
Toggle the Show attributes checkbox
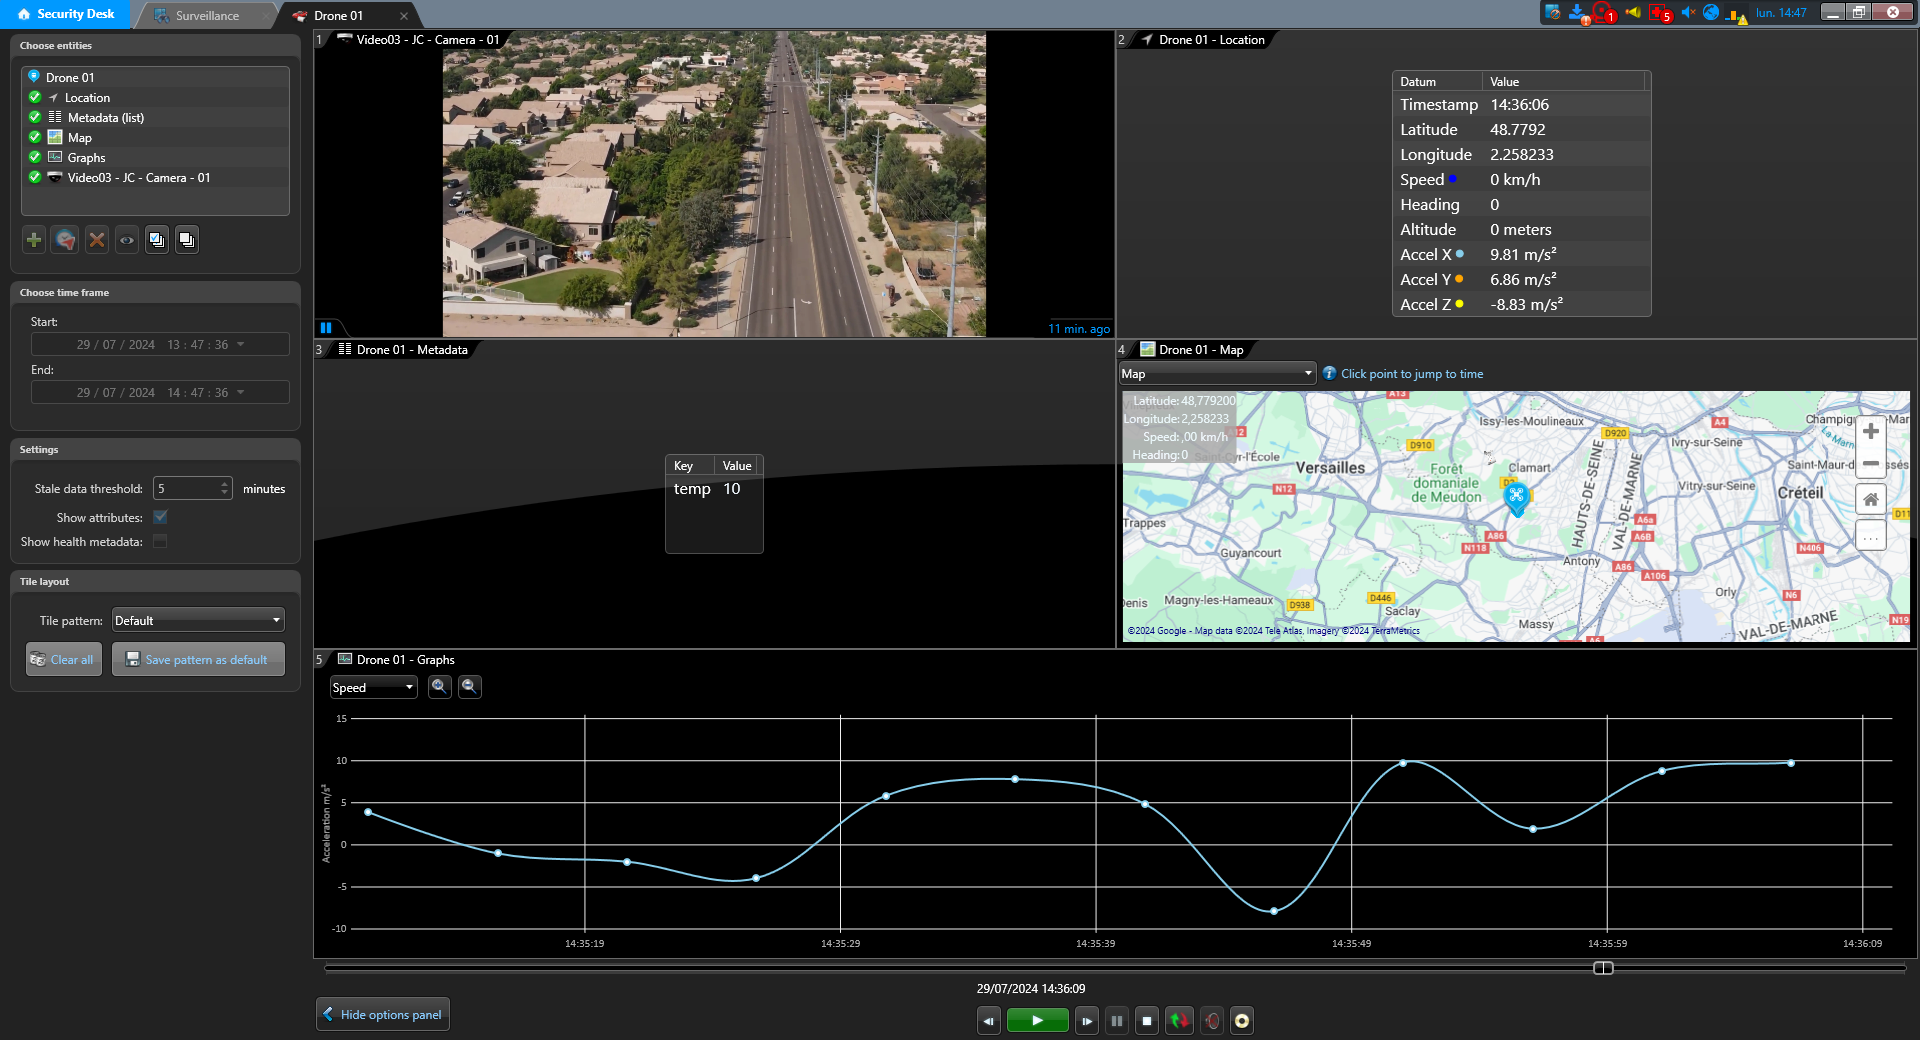160,518
